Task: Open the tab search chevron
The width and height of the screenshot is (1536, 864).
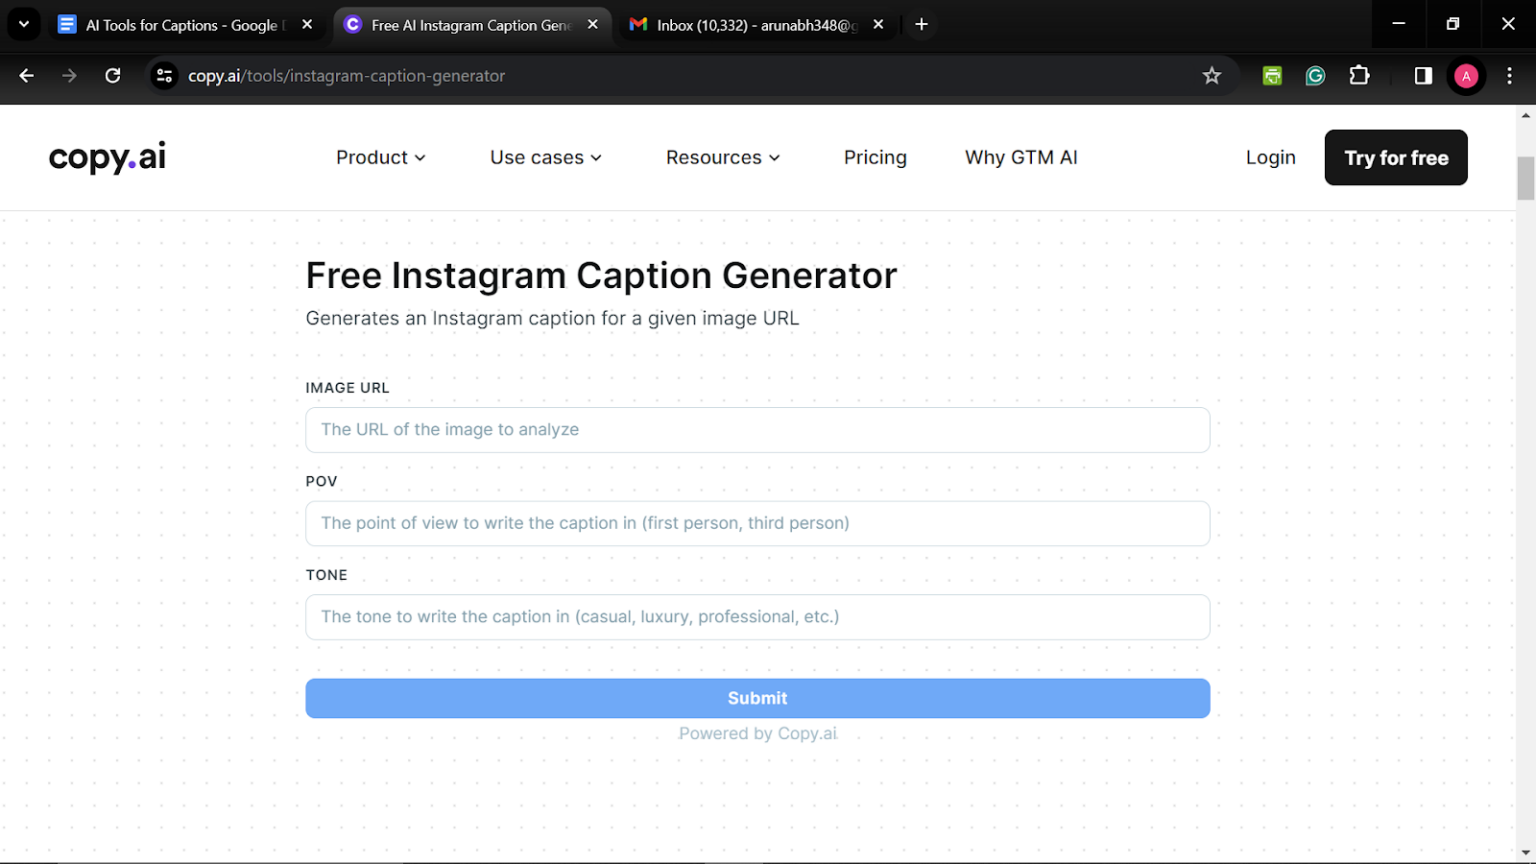Action: click(23, 24)
